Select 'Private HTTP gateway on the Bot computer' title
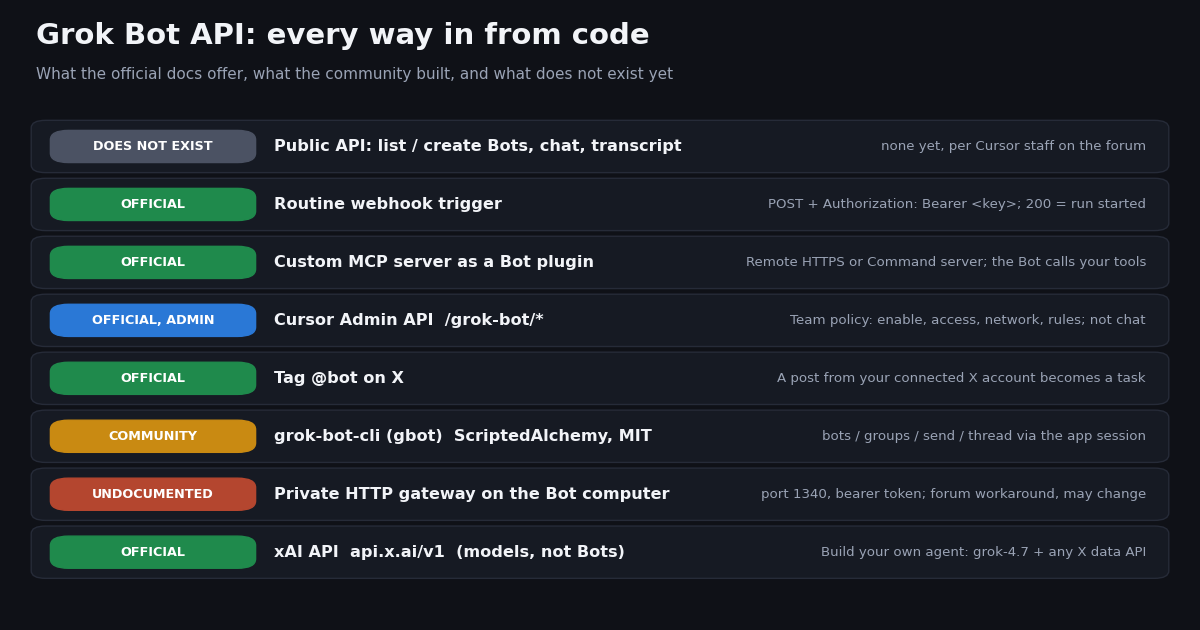 [x=472, y=494]
